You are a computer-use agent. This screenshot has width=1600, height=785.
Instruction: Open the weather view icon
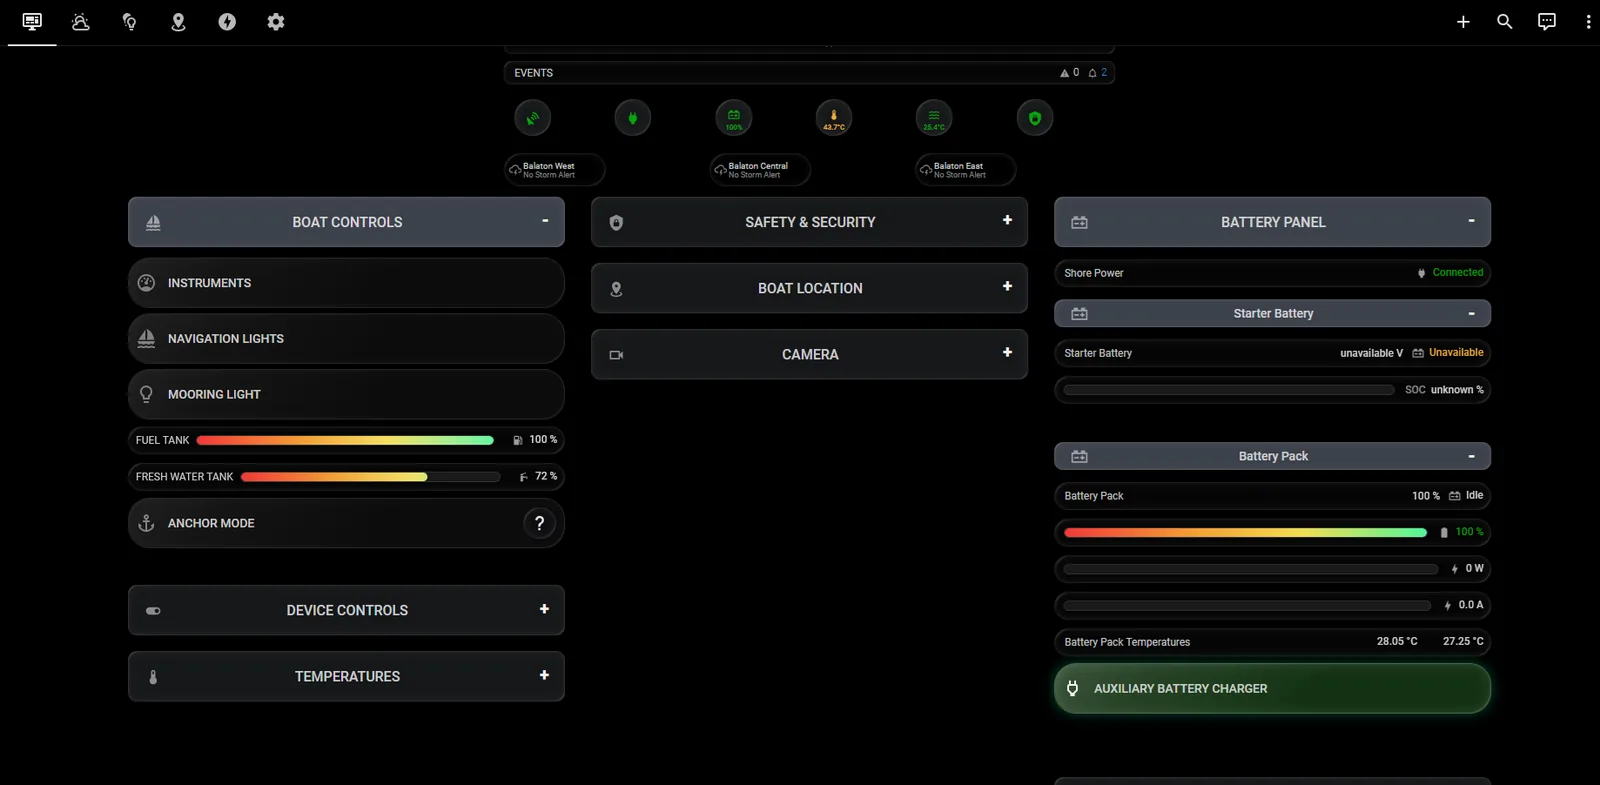(x=81, y=22)
